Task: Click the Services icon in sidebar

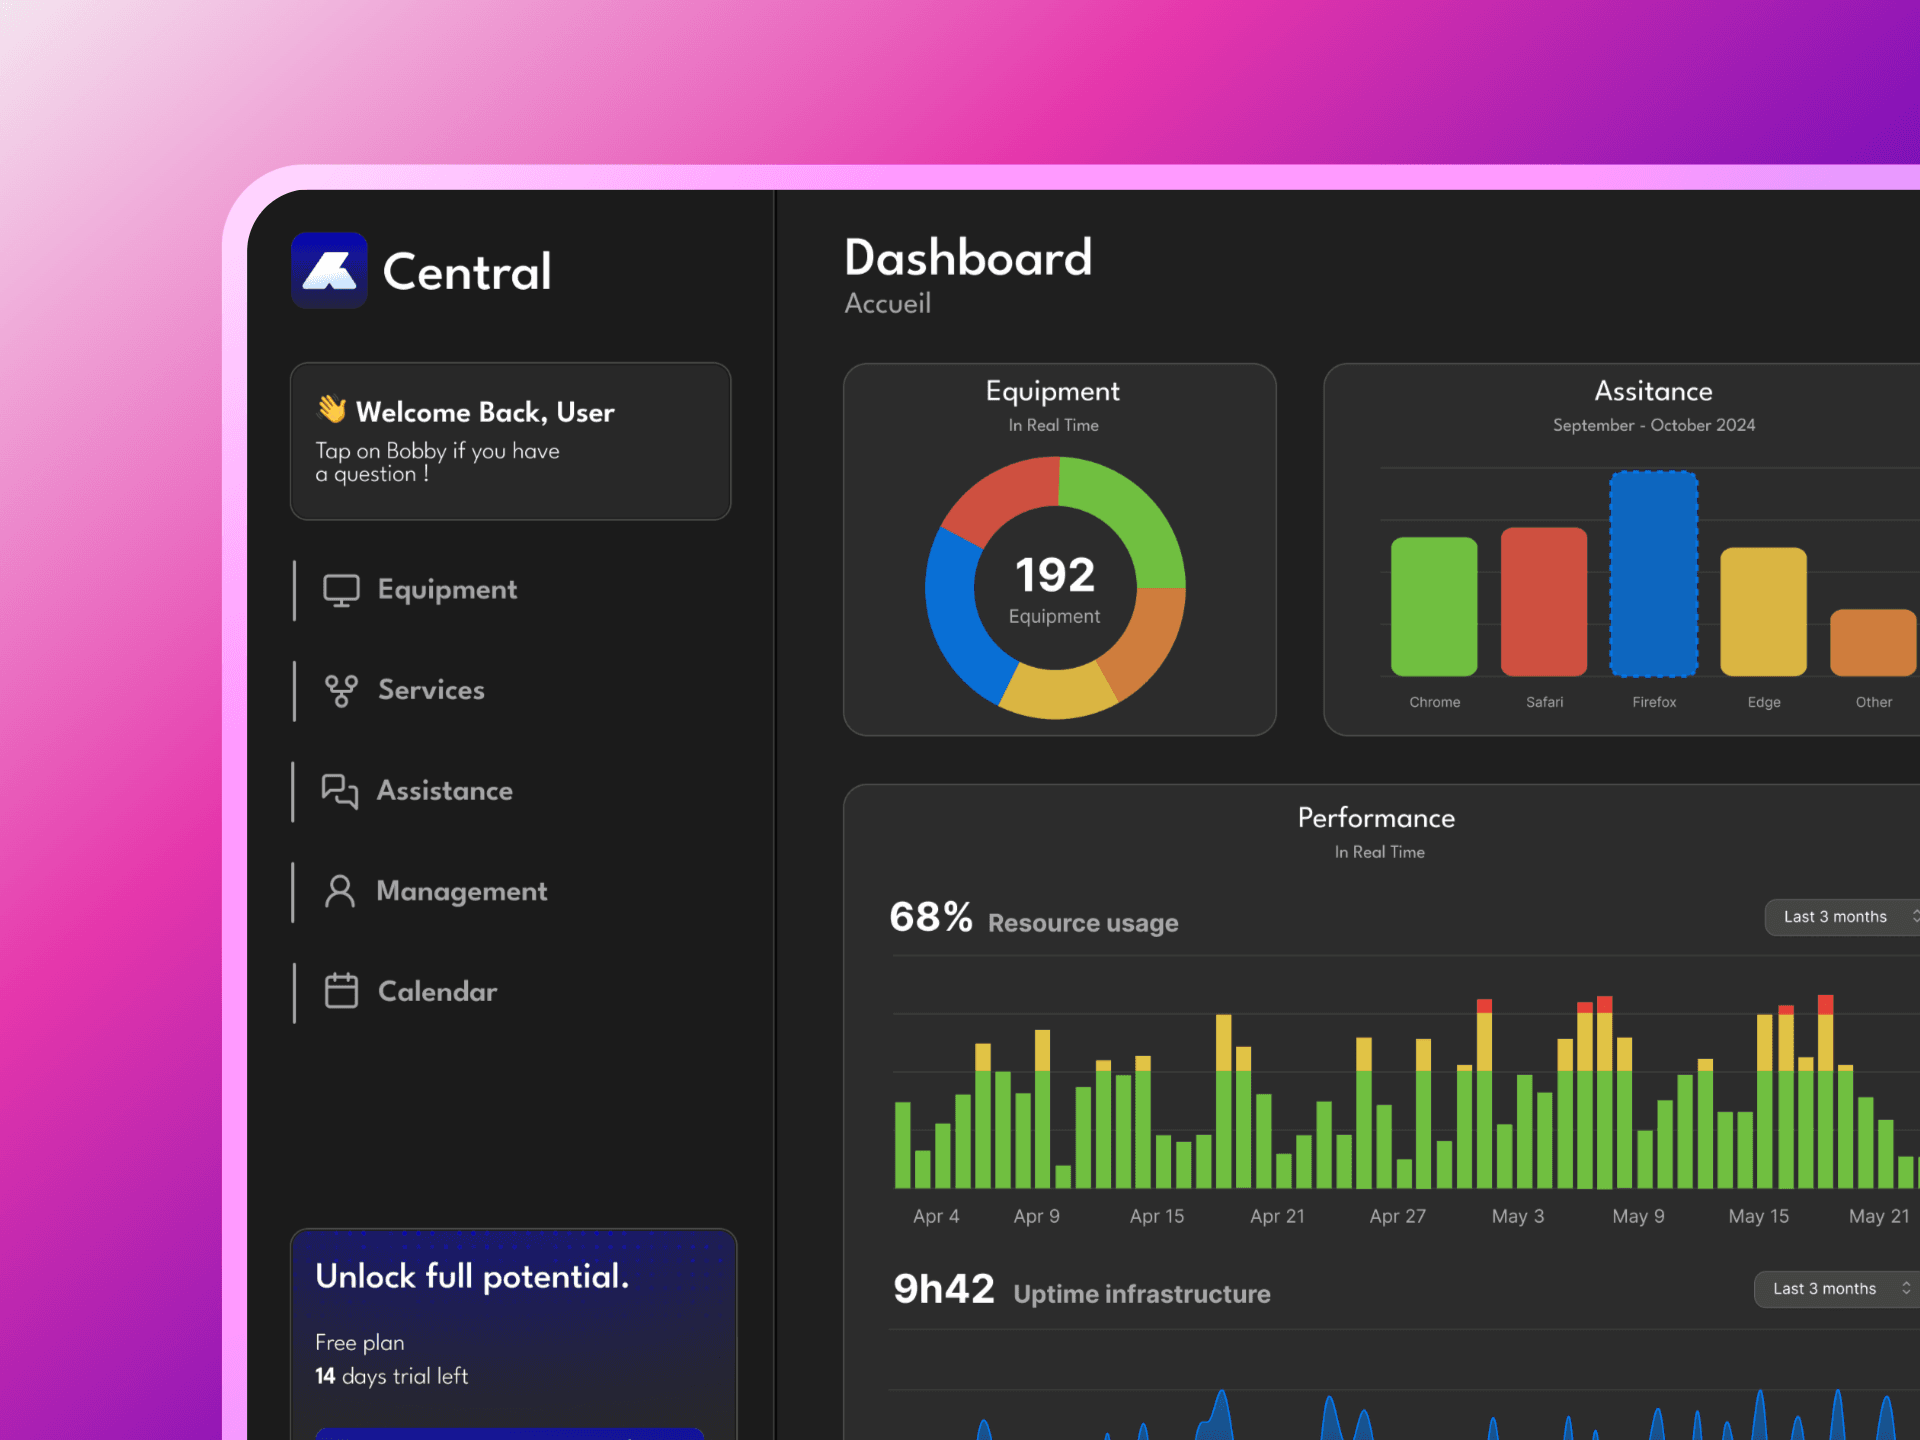Action: [340, 688]
